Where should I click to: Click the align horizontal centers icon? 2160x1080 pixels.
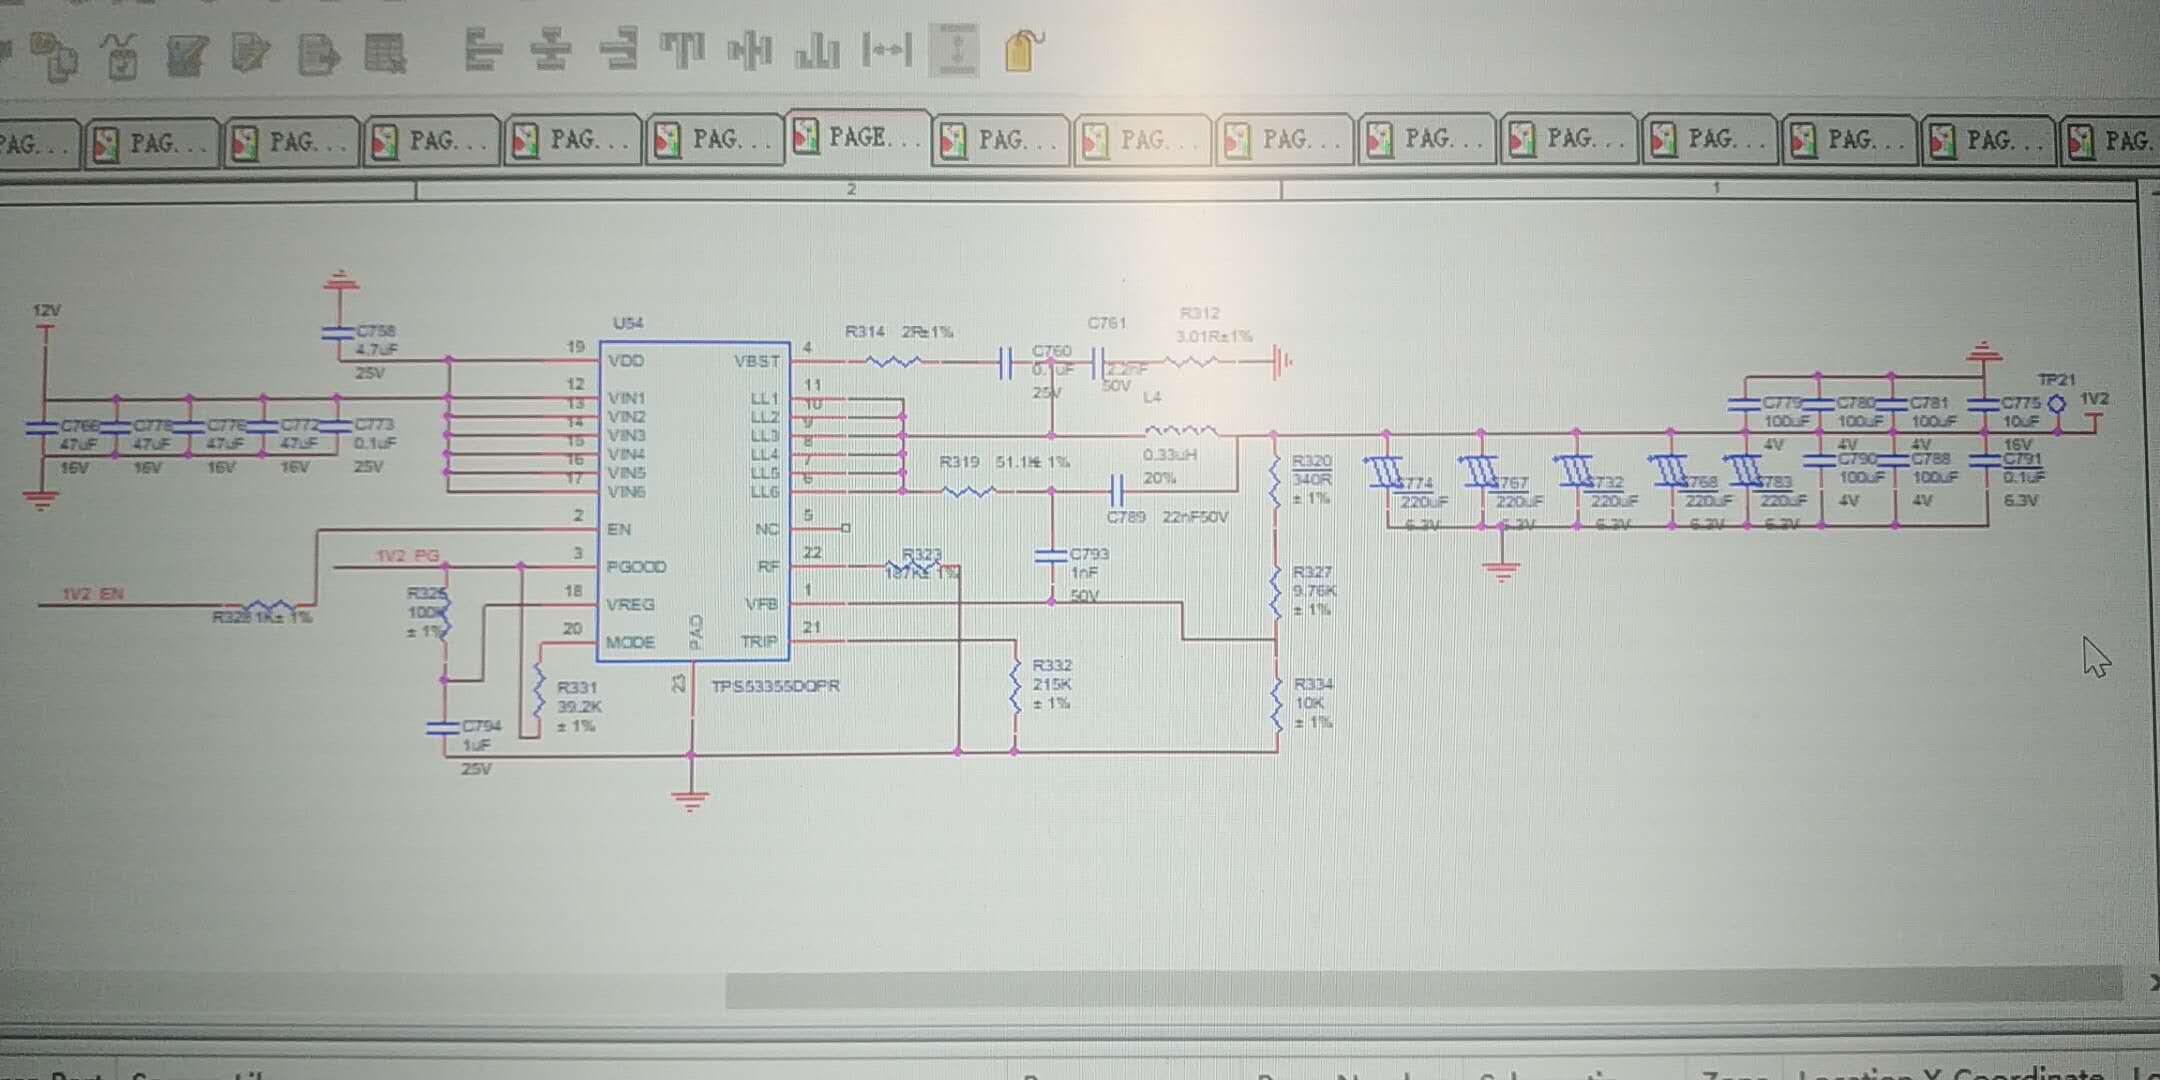(550, 50)
